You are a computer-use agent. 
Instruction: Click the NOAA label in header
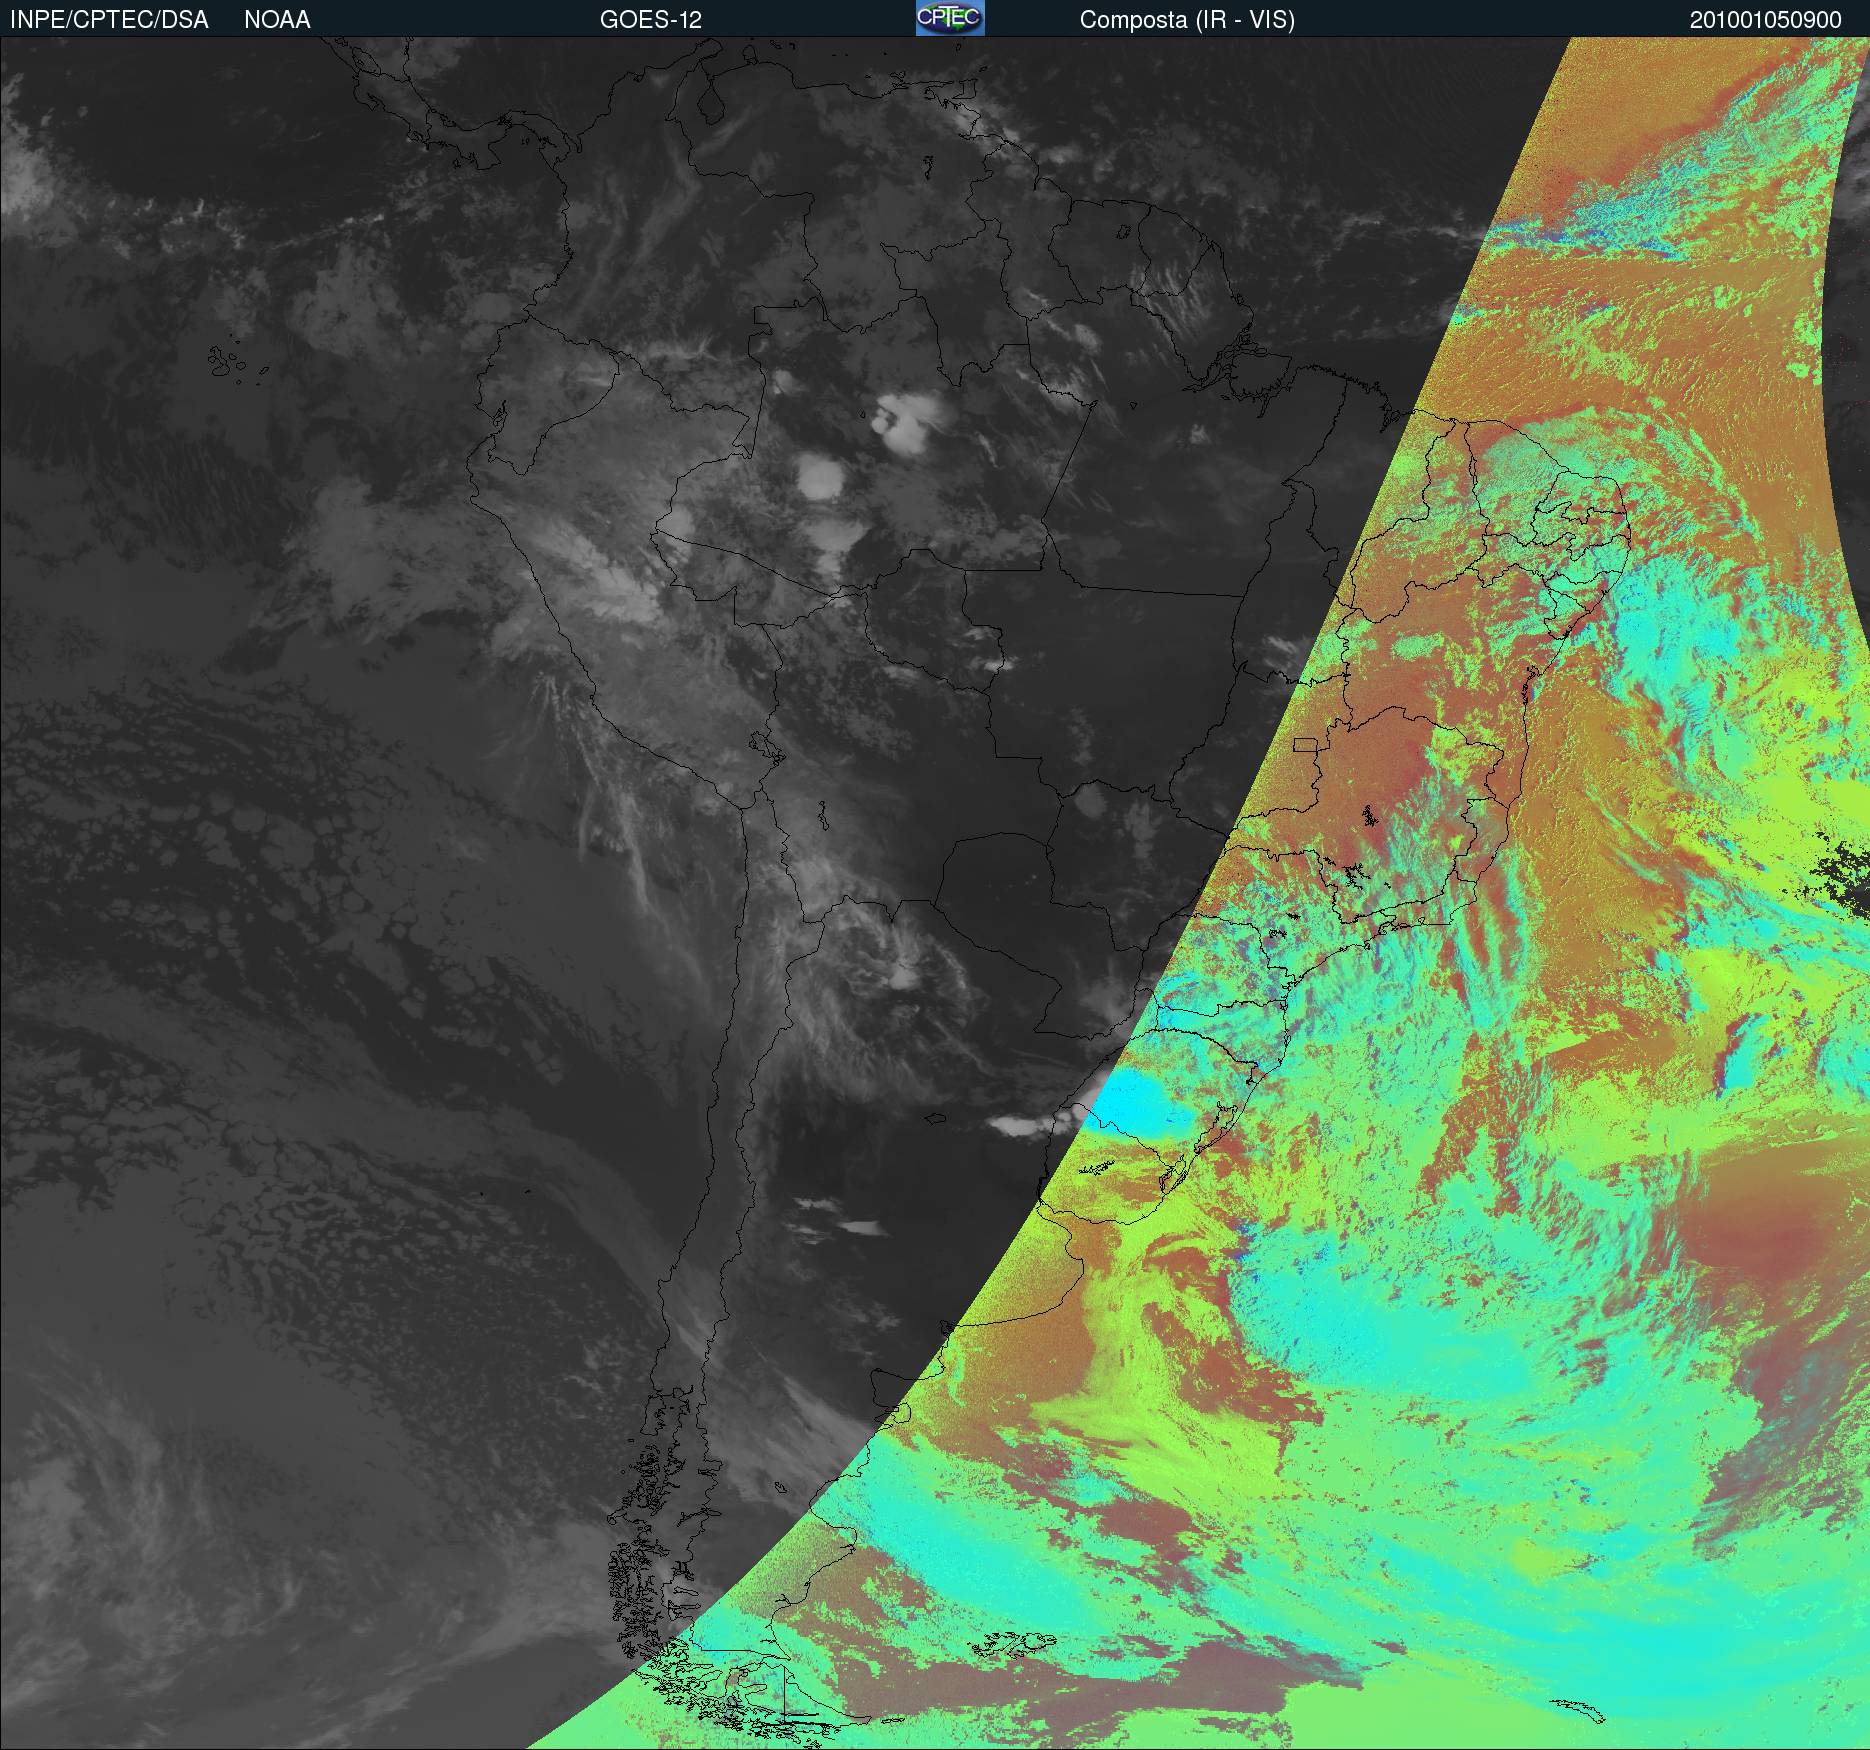pos(277,20)
